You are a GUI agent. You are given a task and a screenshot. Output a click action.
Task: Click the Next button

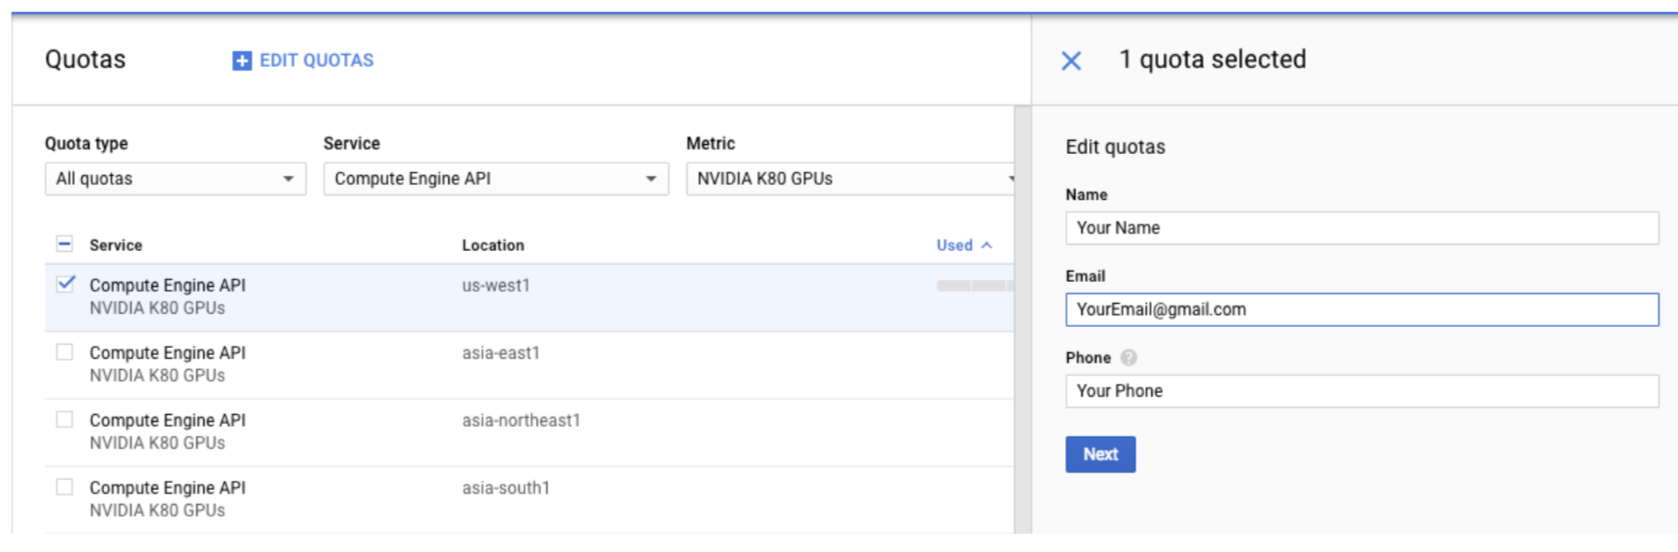(x=1100, y=454)
